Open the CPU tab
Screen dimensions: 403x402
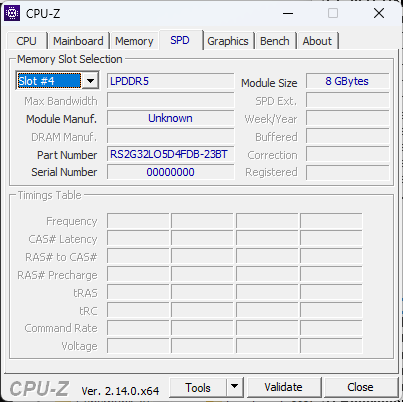pos(26,41)
